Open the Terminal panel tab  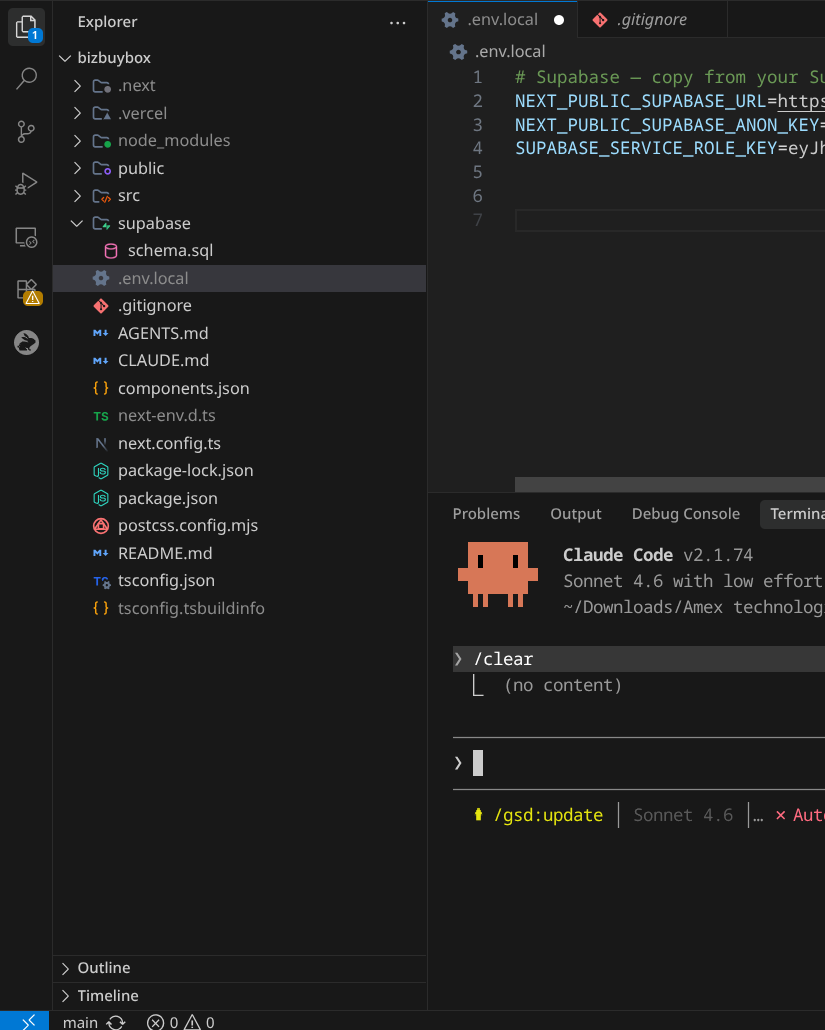click(795, 514)
